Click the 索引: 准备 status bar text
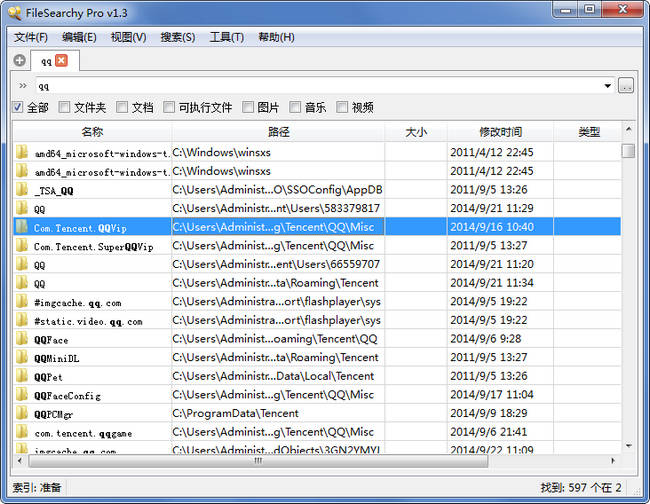This screenshot has height=504, width=650. 36,487
